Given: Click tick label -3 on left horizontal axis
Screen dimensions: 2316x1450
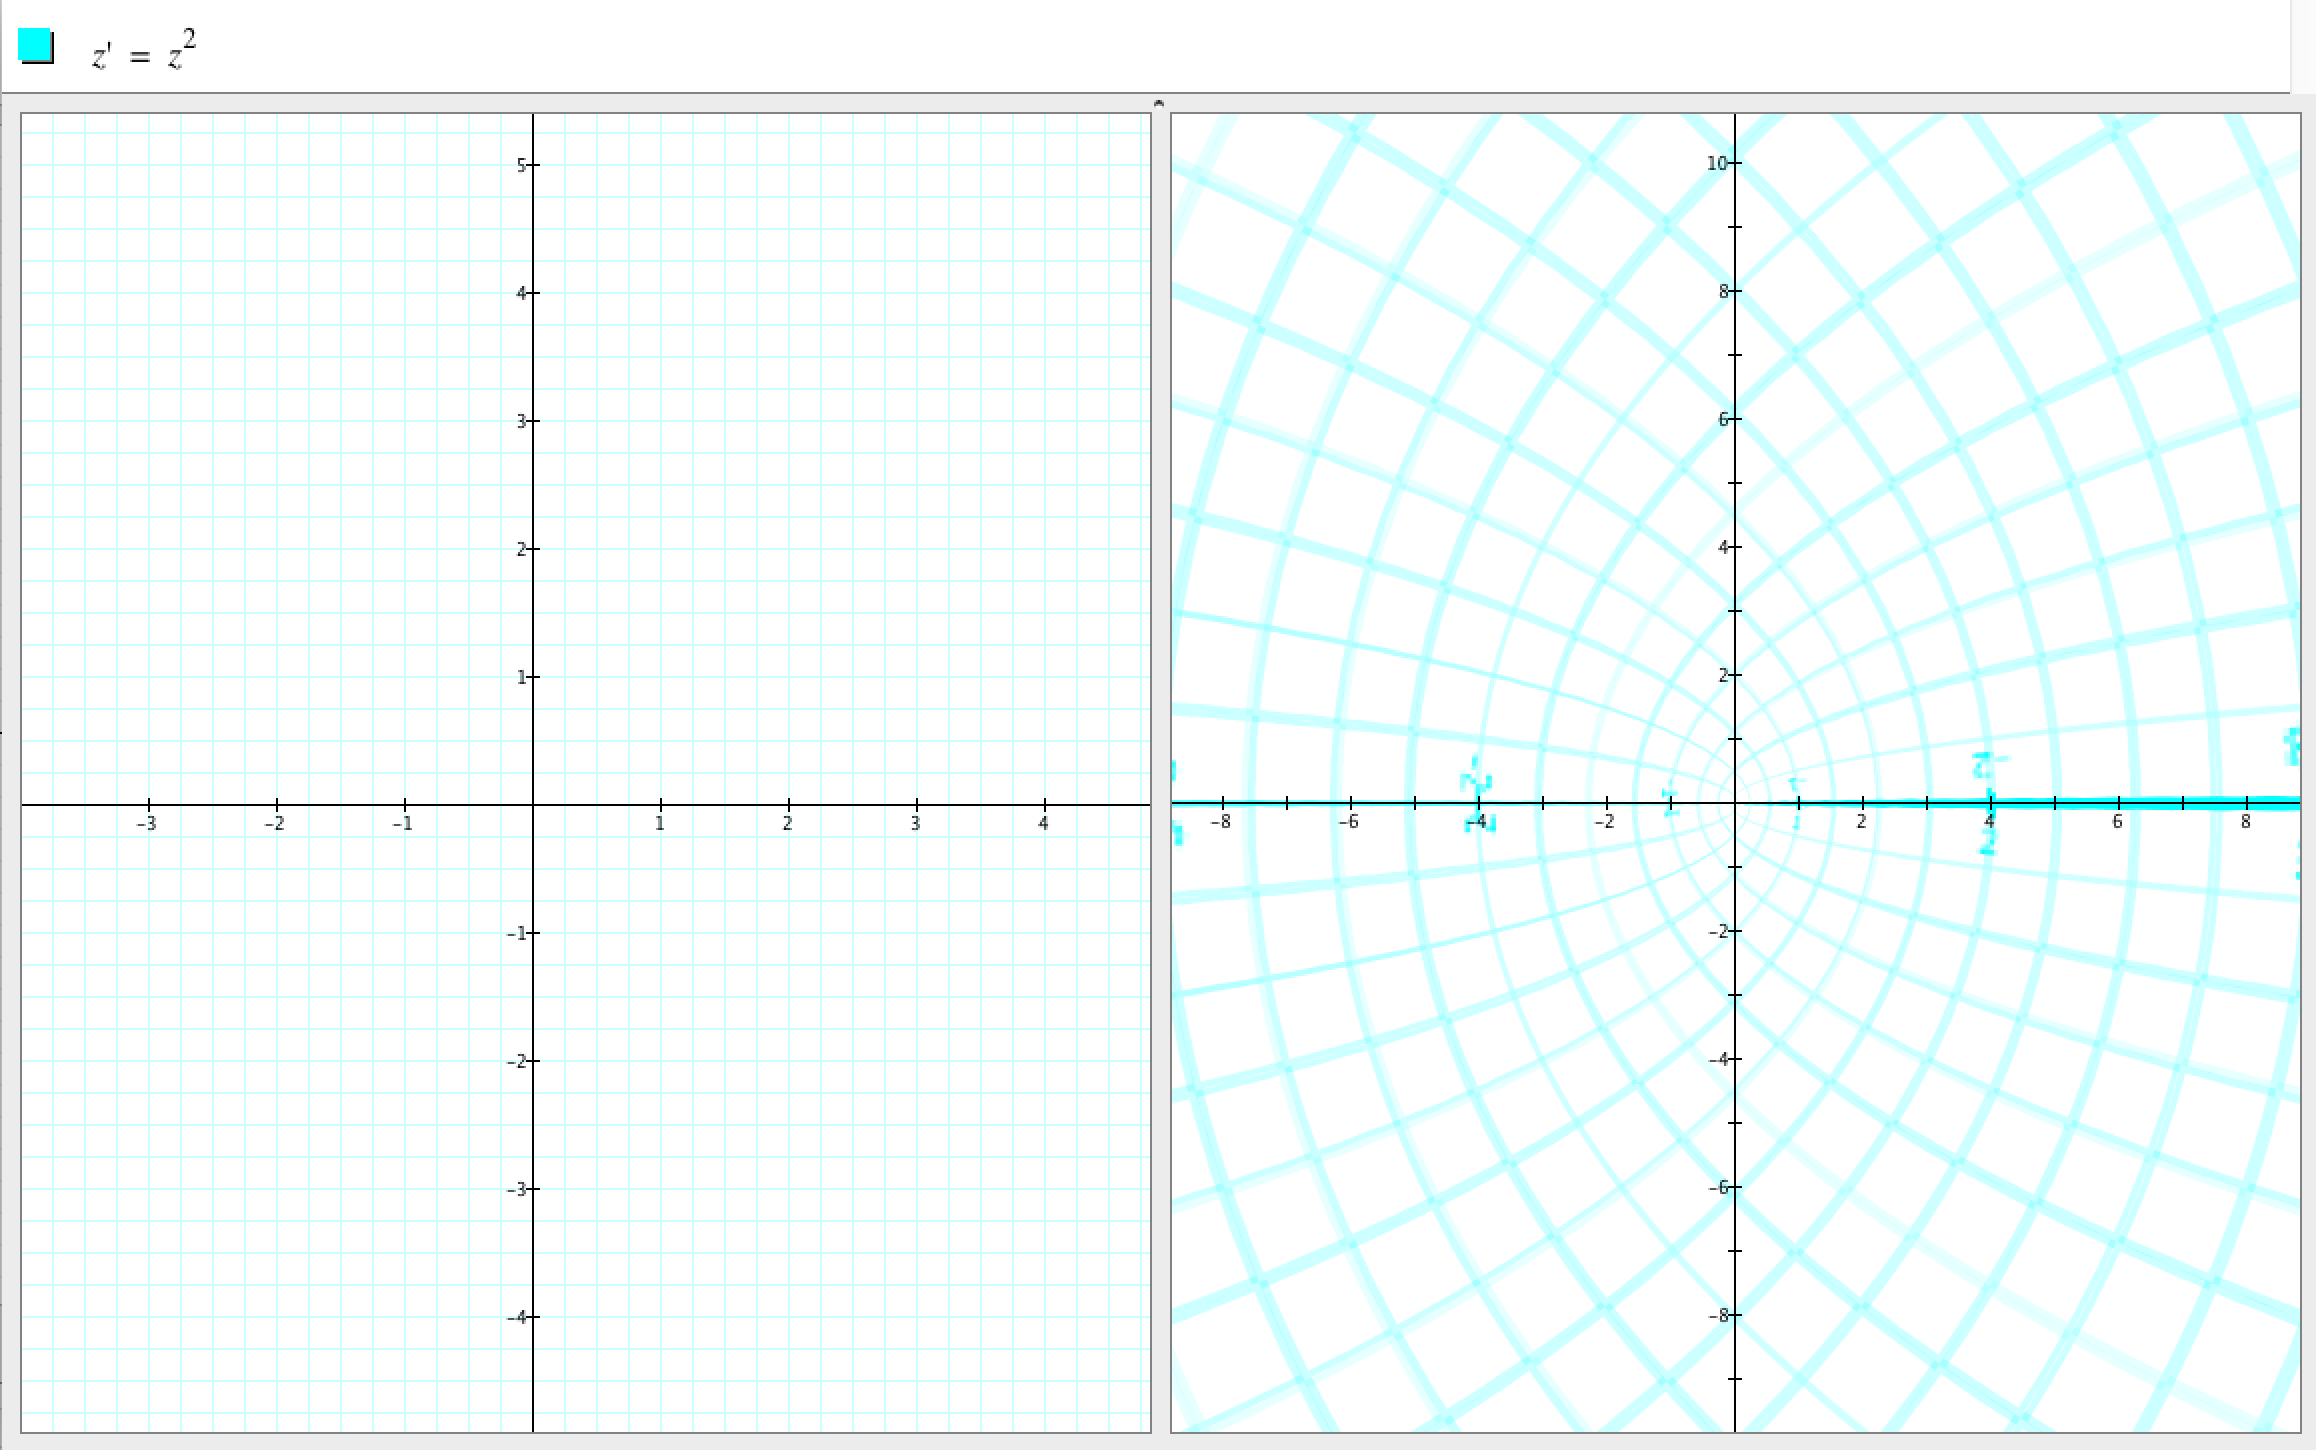Looking at the screenshot, I should (147, 824).
